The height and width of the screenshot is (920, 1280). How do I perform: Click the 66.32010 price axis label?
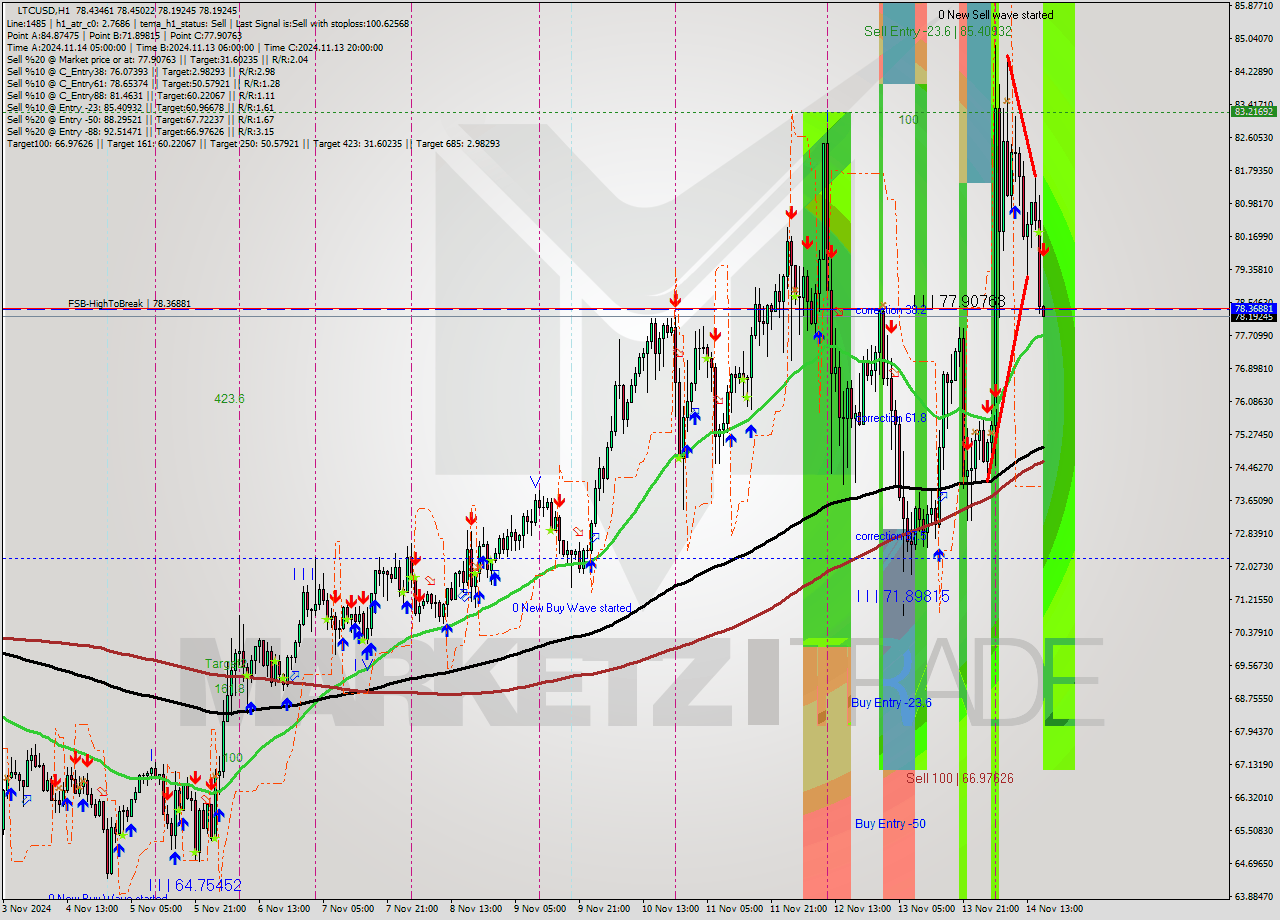[x=1254, y=798]
